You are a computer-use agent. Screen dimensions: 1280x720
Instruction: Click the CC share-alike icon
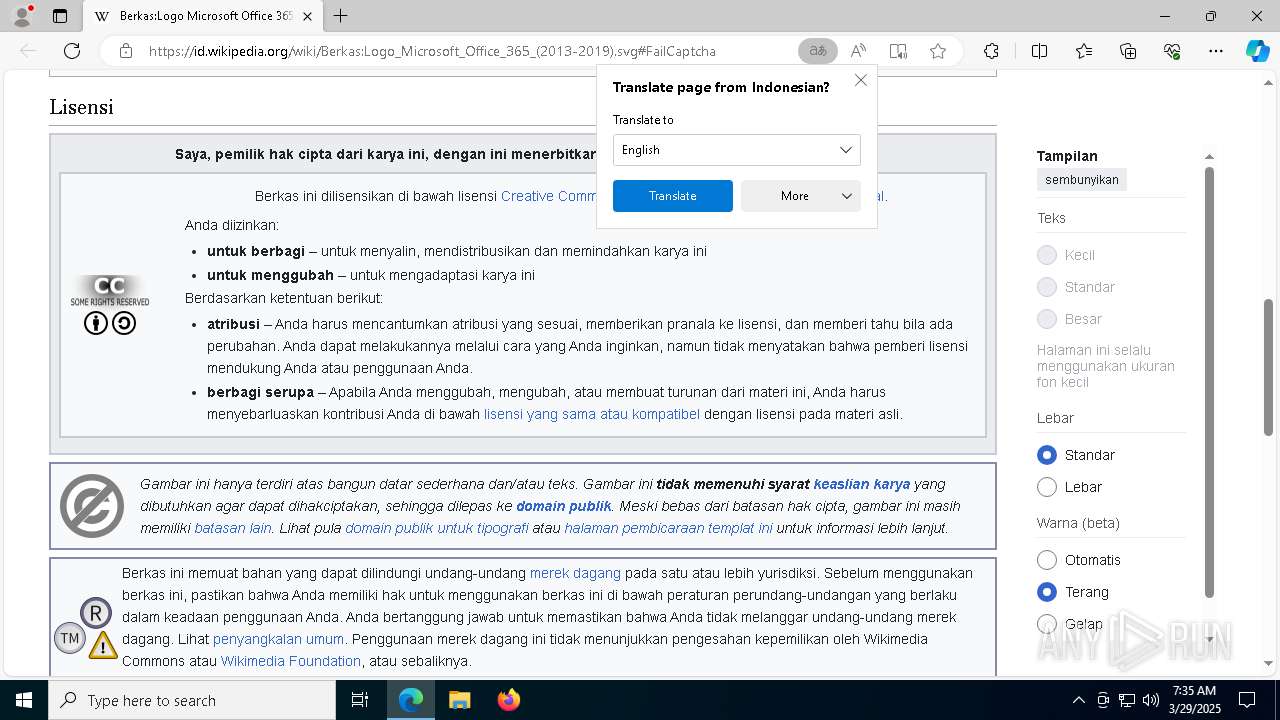pos(124,323)
